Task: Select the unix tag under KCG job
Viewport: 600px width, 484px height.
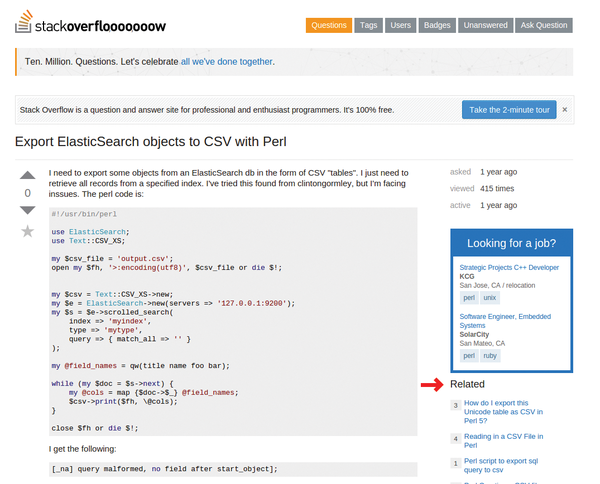Action: (x=489, y=298)
